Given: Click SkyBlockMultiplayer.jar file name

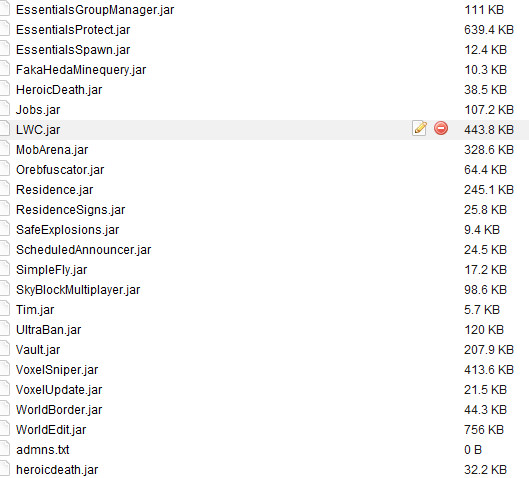Looking at the screenshot, I should click(x=78, y=290).
